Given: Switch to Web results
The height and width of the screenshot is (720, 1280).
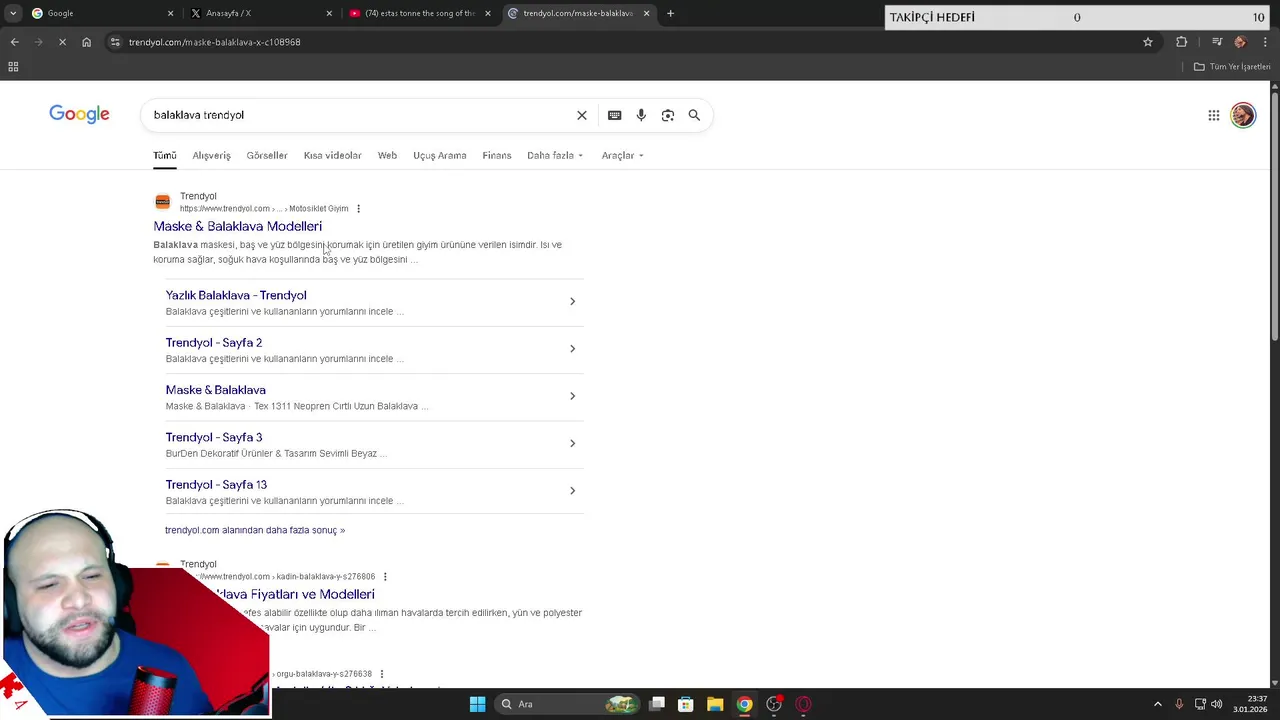Looking at the screenshot, I should [387, 155].
